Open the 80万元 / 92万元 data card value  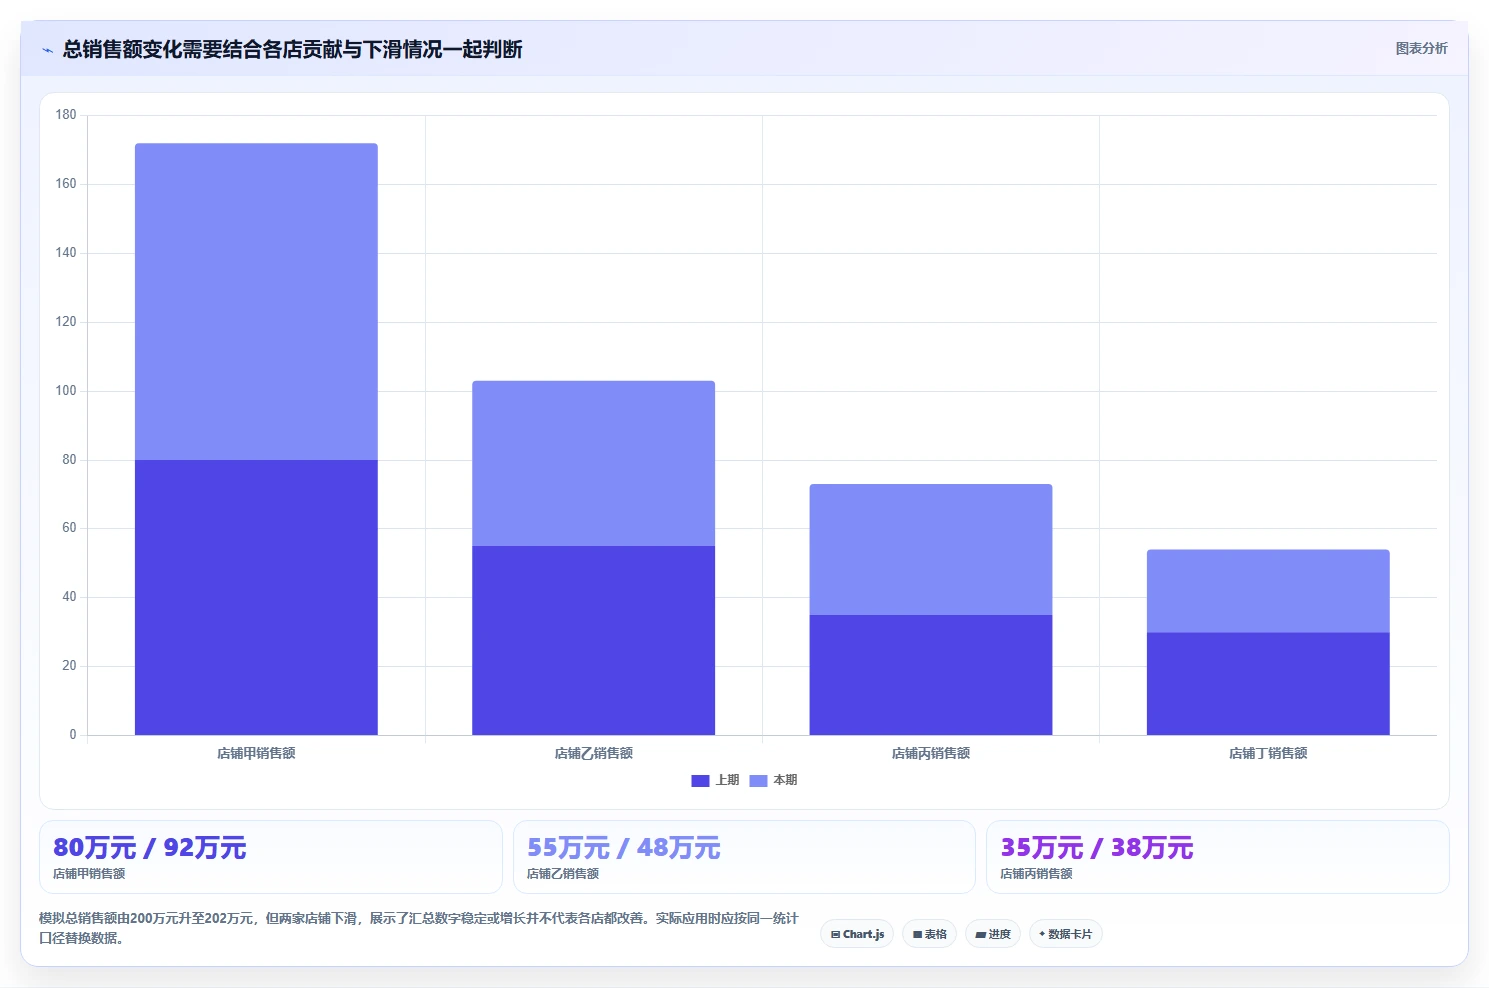tap(150, 848)
